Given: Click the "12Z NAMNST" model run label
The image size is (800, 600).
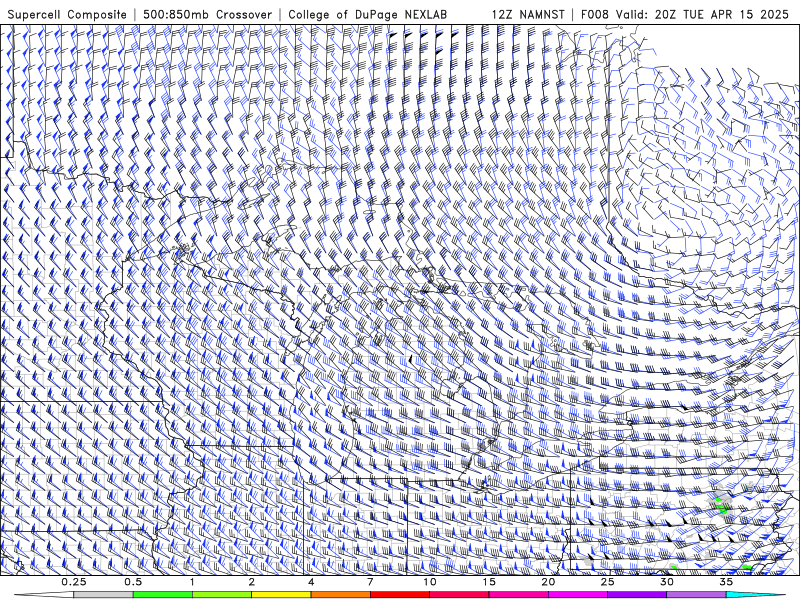Looking at the screenshot, I should coord(528,14).
